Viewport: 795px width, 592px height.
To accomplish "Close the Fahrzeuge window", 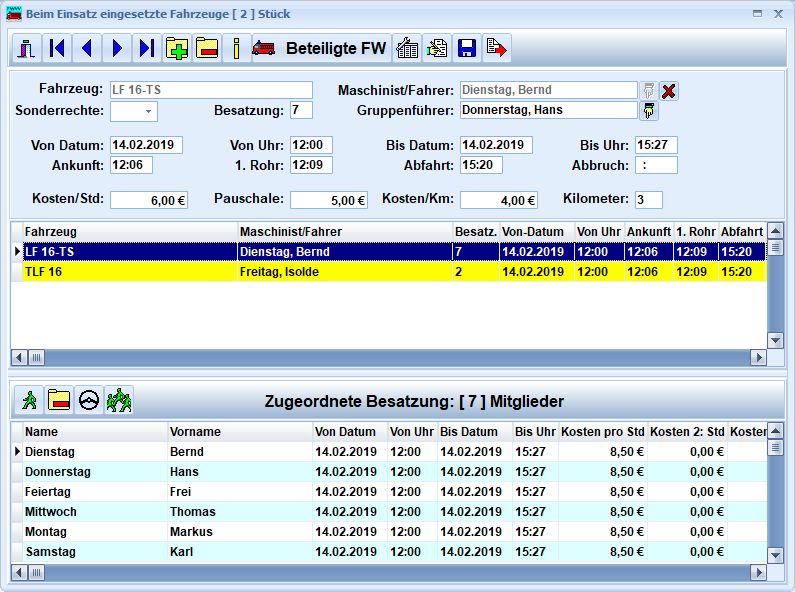I will point(778,14).
